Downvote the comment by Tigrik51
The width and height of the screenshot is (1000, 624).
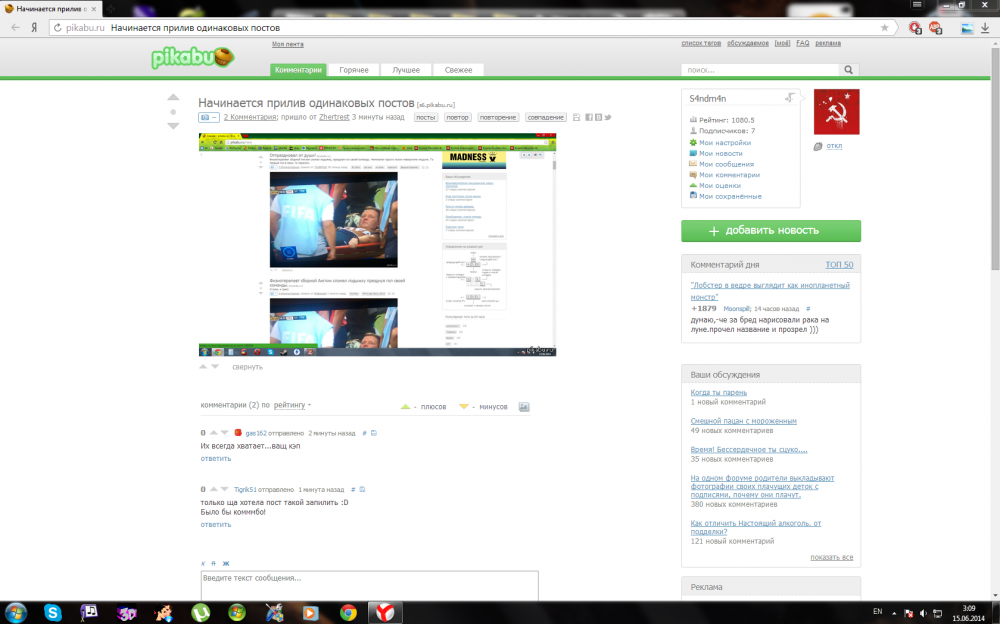(x=225, y=490)
